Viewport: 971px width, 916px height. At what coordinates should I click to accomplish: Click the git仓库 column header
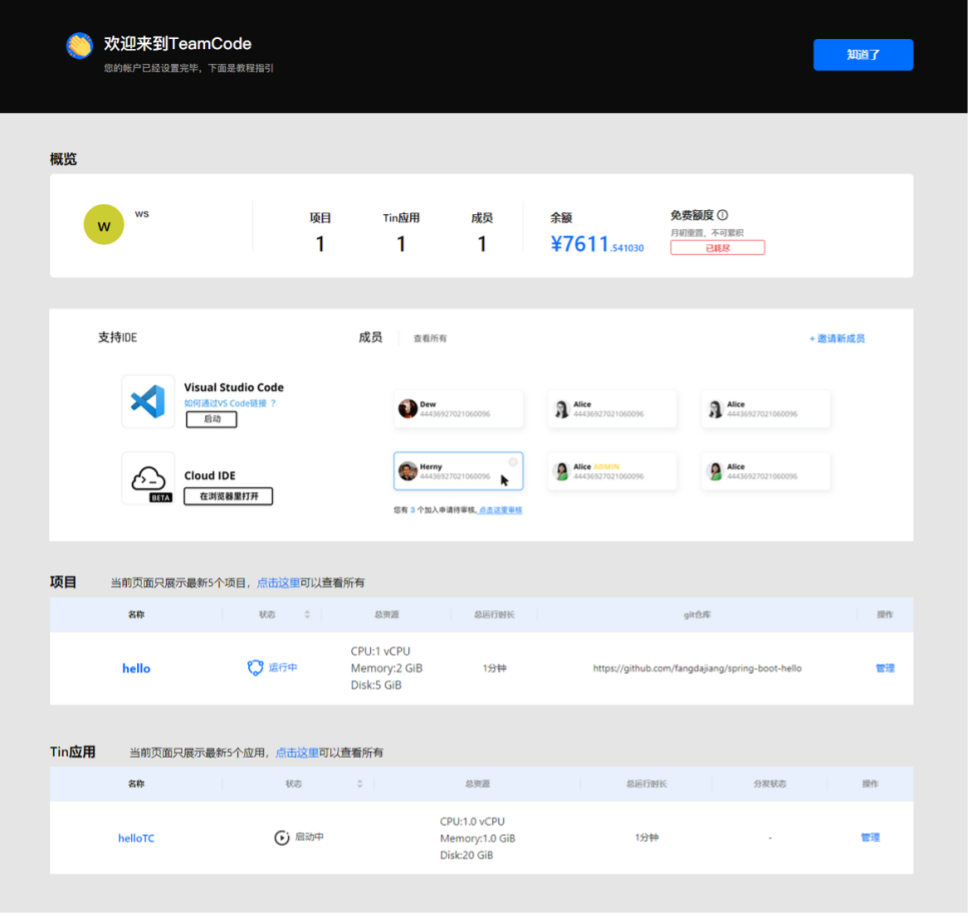[x=699, y=616]
